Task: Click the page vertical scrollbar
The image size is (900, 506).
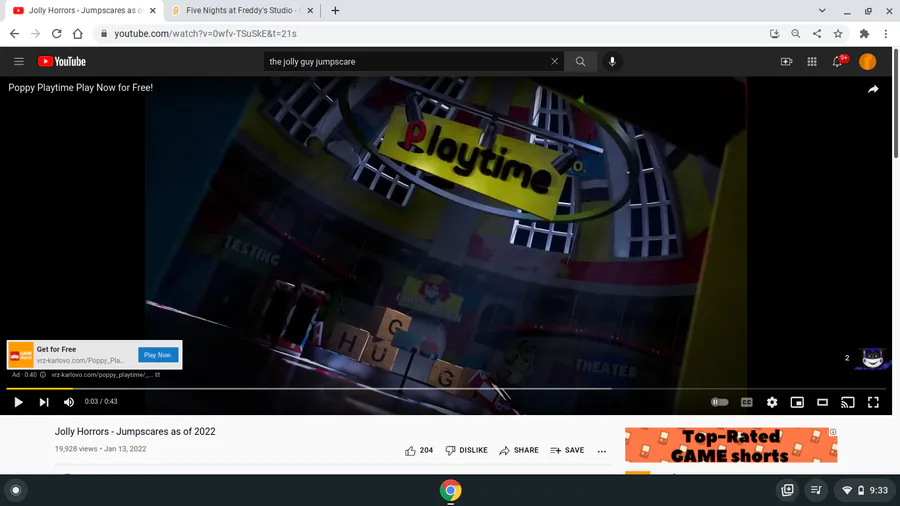Action: pos(896,103)
